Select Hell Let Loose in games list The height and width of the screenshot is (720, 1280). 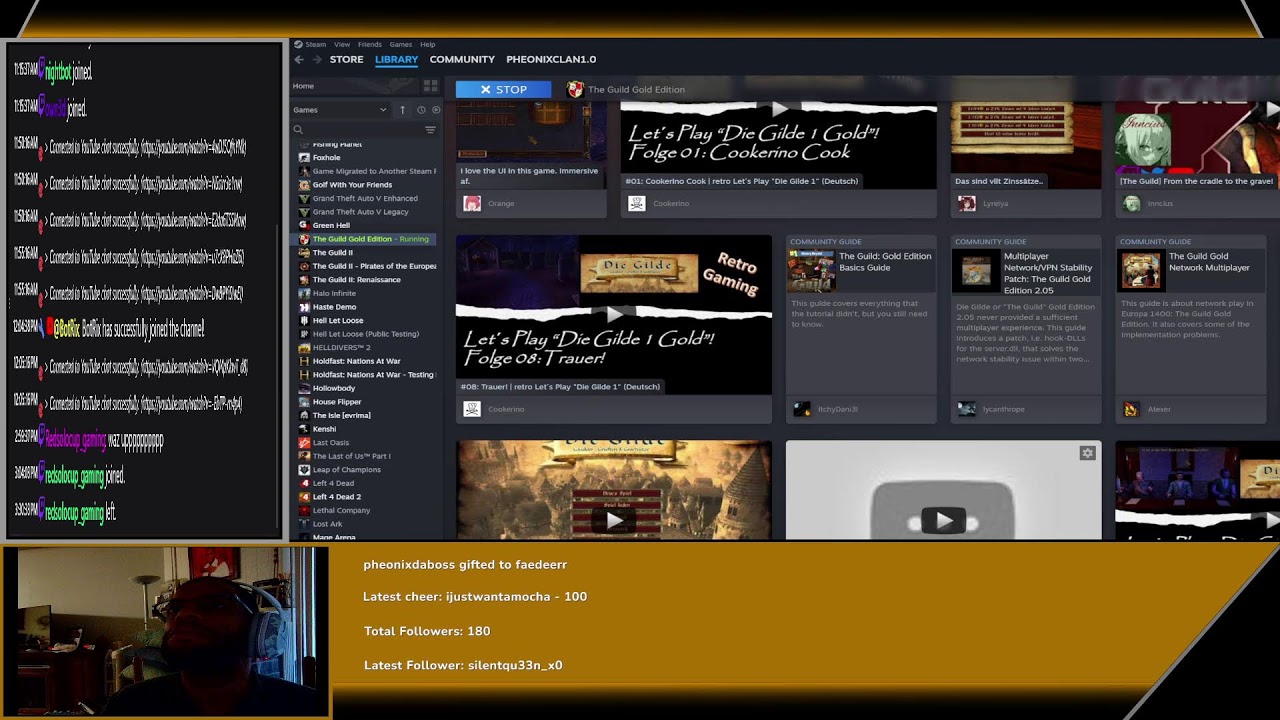(338, 321)
